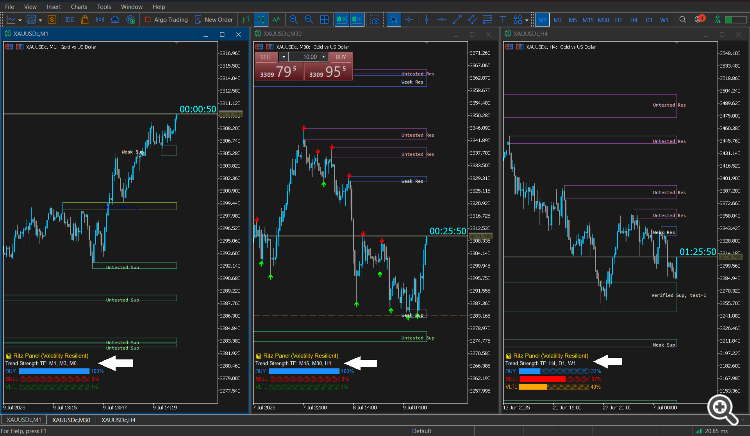Screen dimensions: 750x436
Task: Expand the template icon dropdown arrow
Action: [40, 20]
